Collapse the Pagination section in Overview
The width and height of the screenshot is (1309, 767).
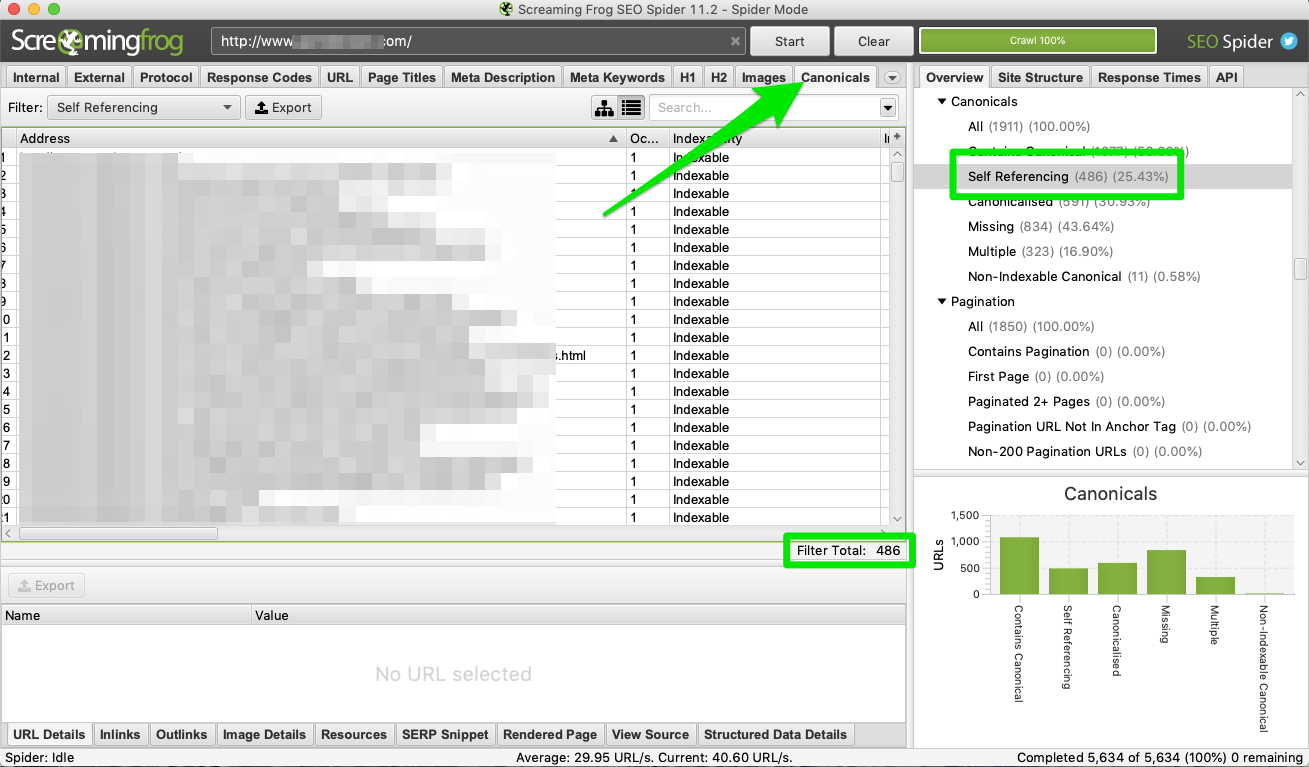pos(941,301)
